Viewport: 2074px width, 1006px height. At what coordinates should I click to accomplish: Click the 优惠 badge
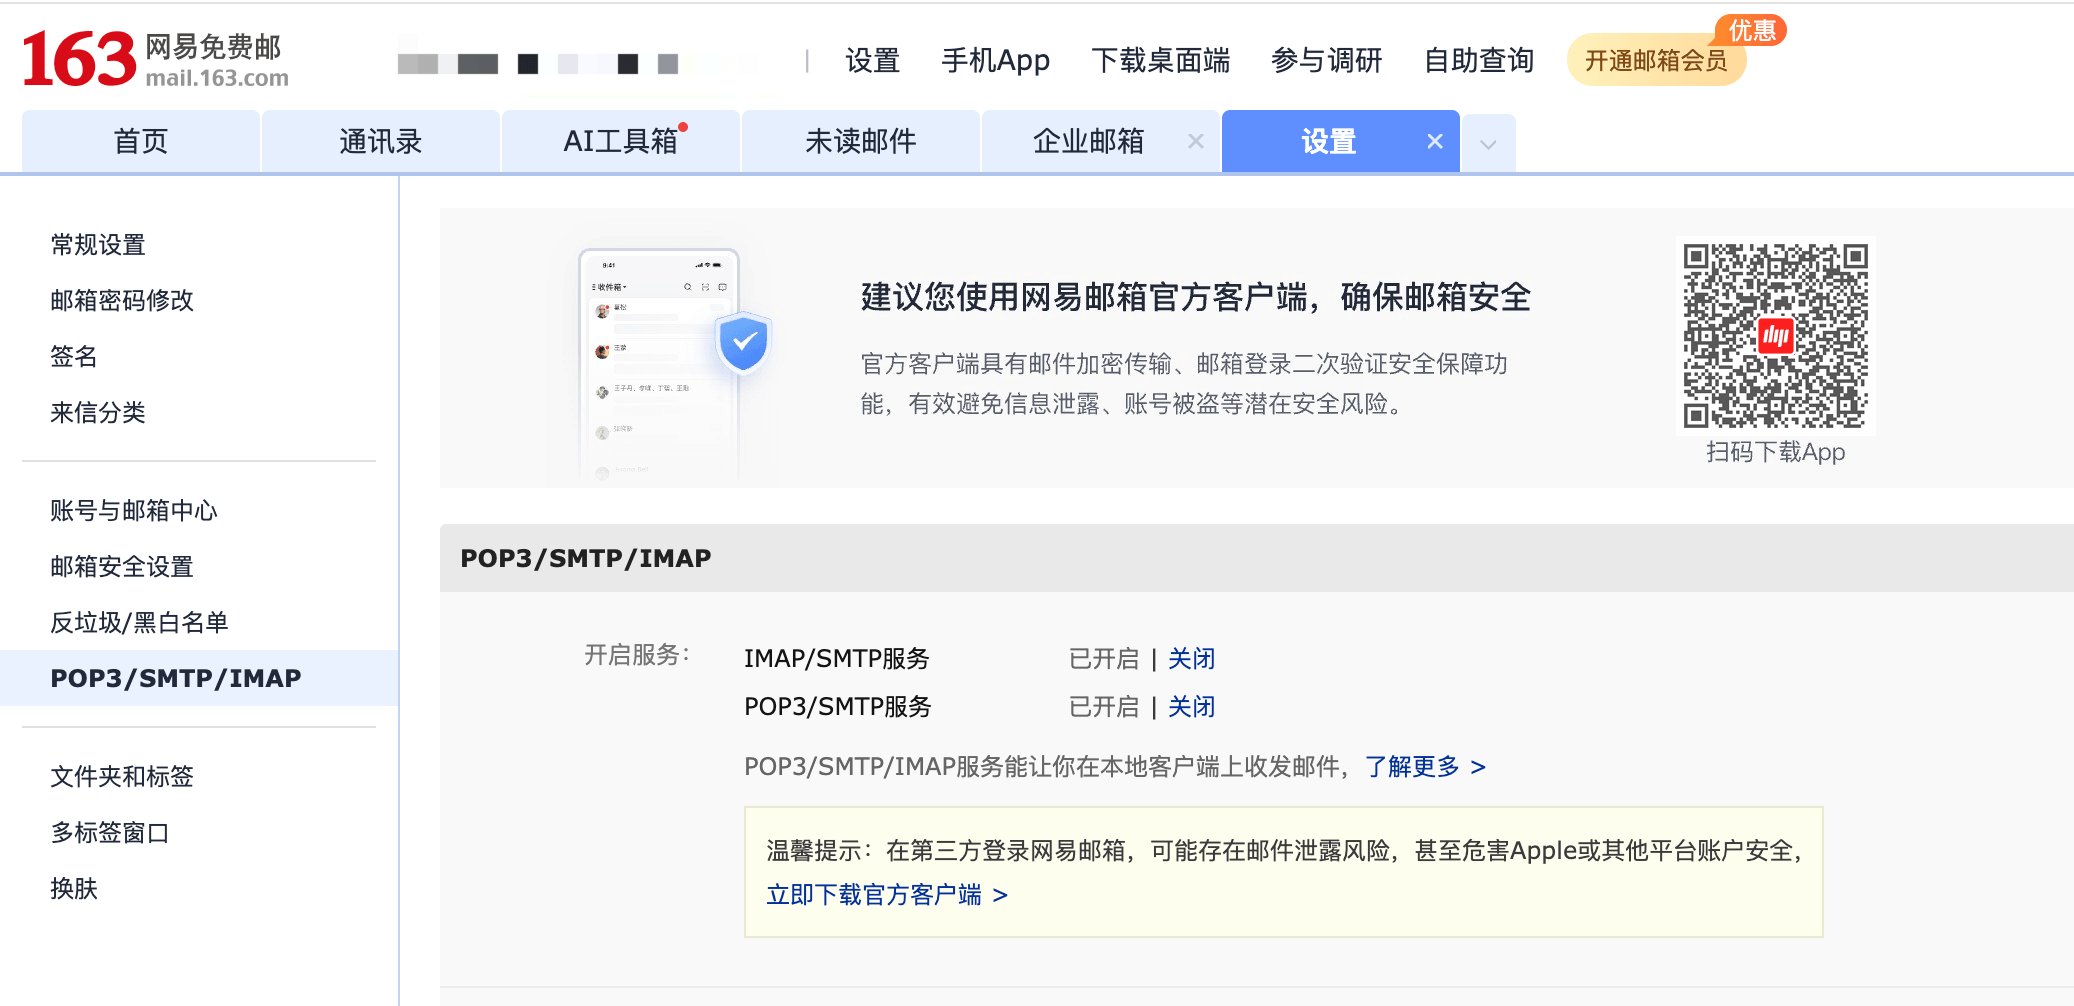click(1752, 30)
